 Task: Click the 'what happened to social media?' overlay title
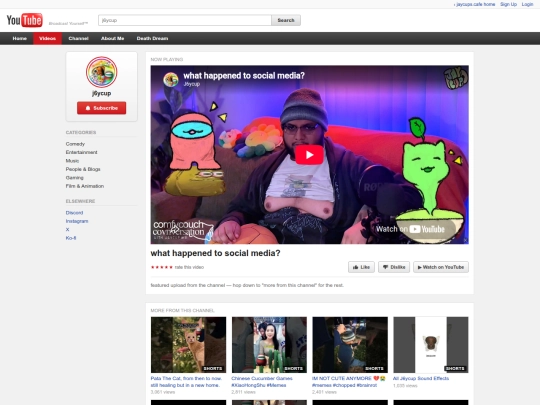click(244, 75)
